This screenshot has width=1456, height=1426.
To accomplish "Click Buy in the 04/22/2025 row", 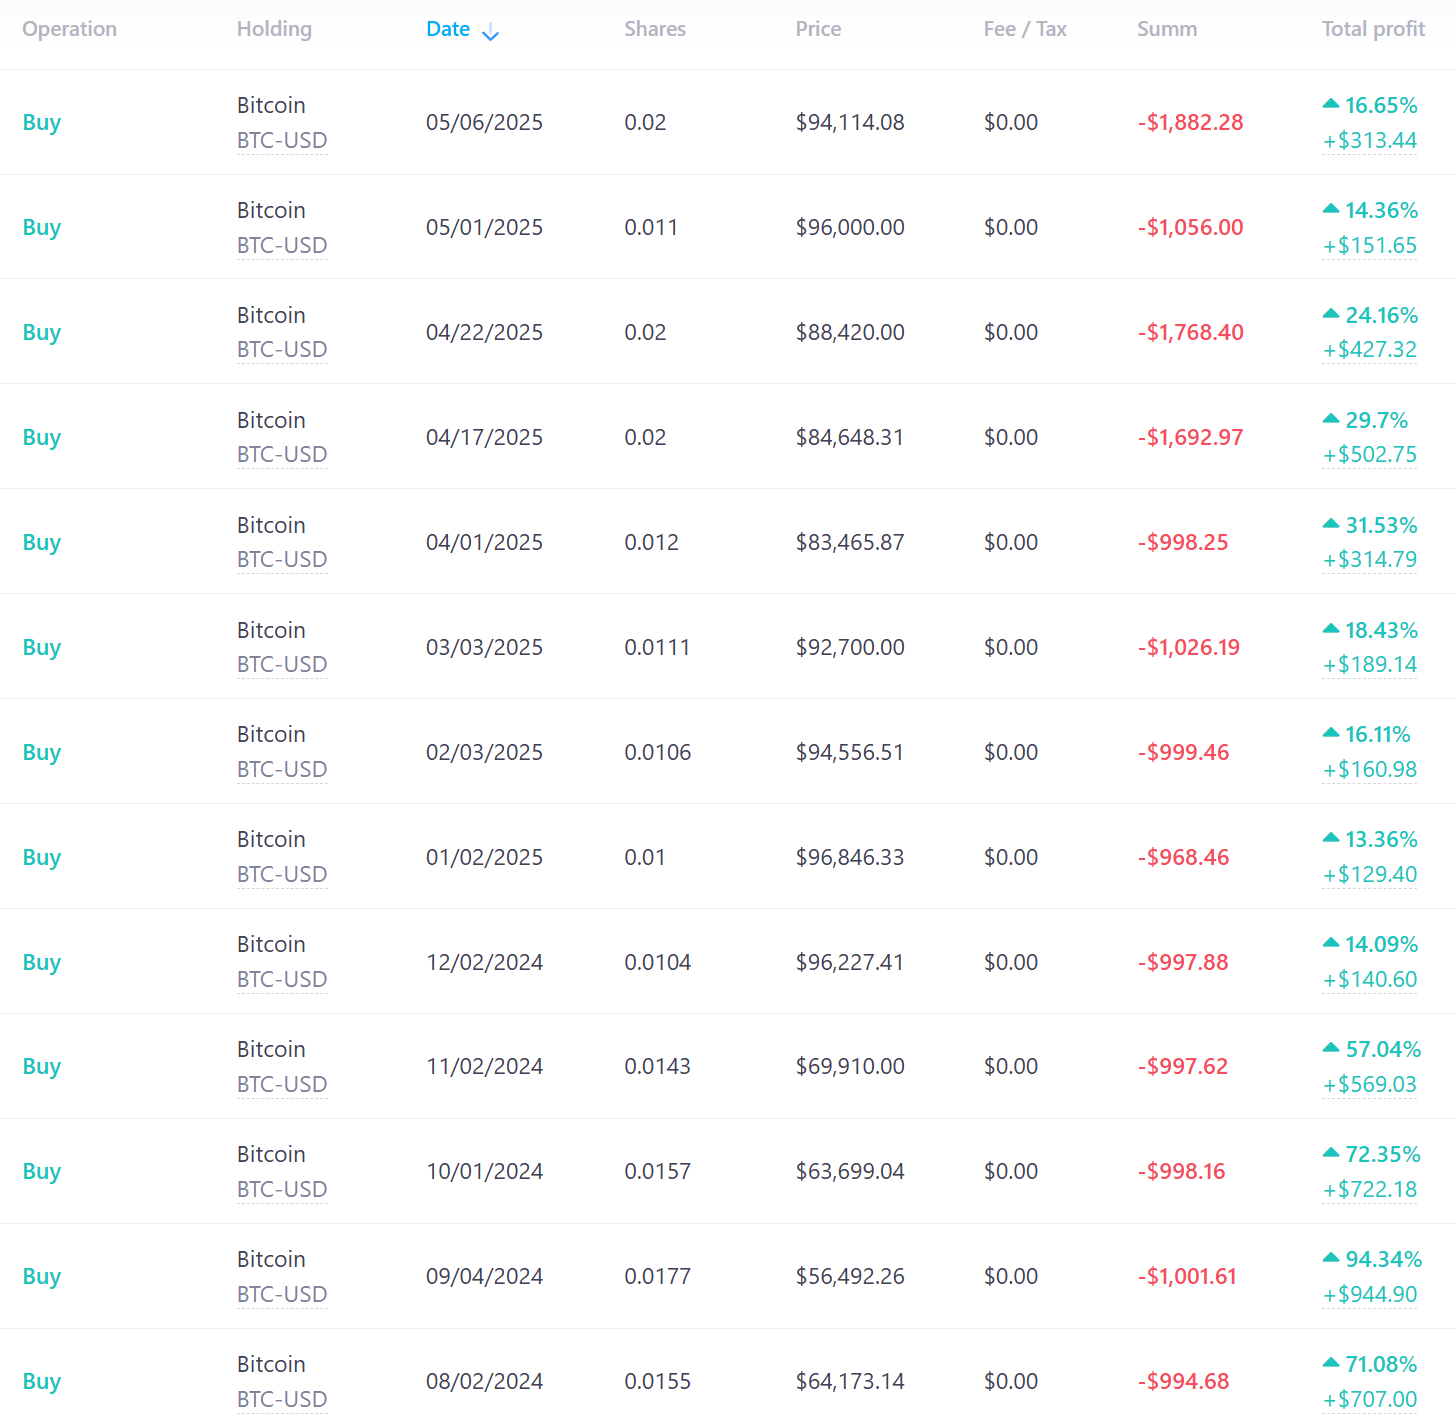I will tap(42, 332).
